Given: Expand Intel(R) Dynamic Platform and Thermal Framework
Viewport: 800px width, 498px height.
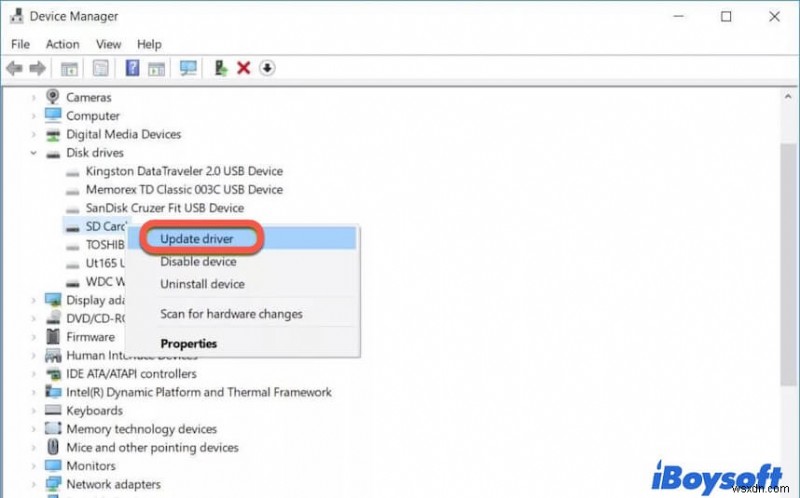Looking at the screenshot, I should coord(34,392).
